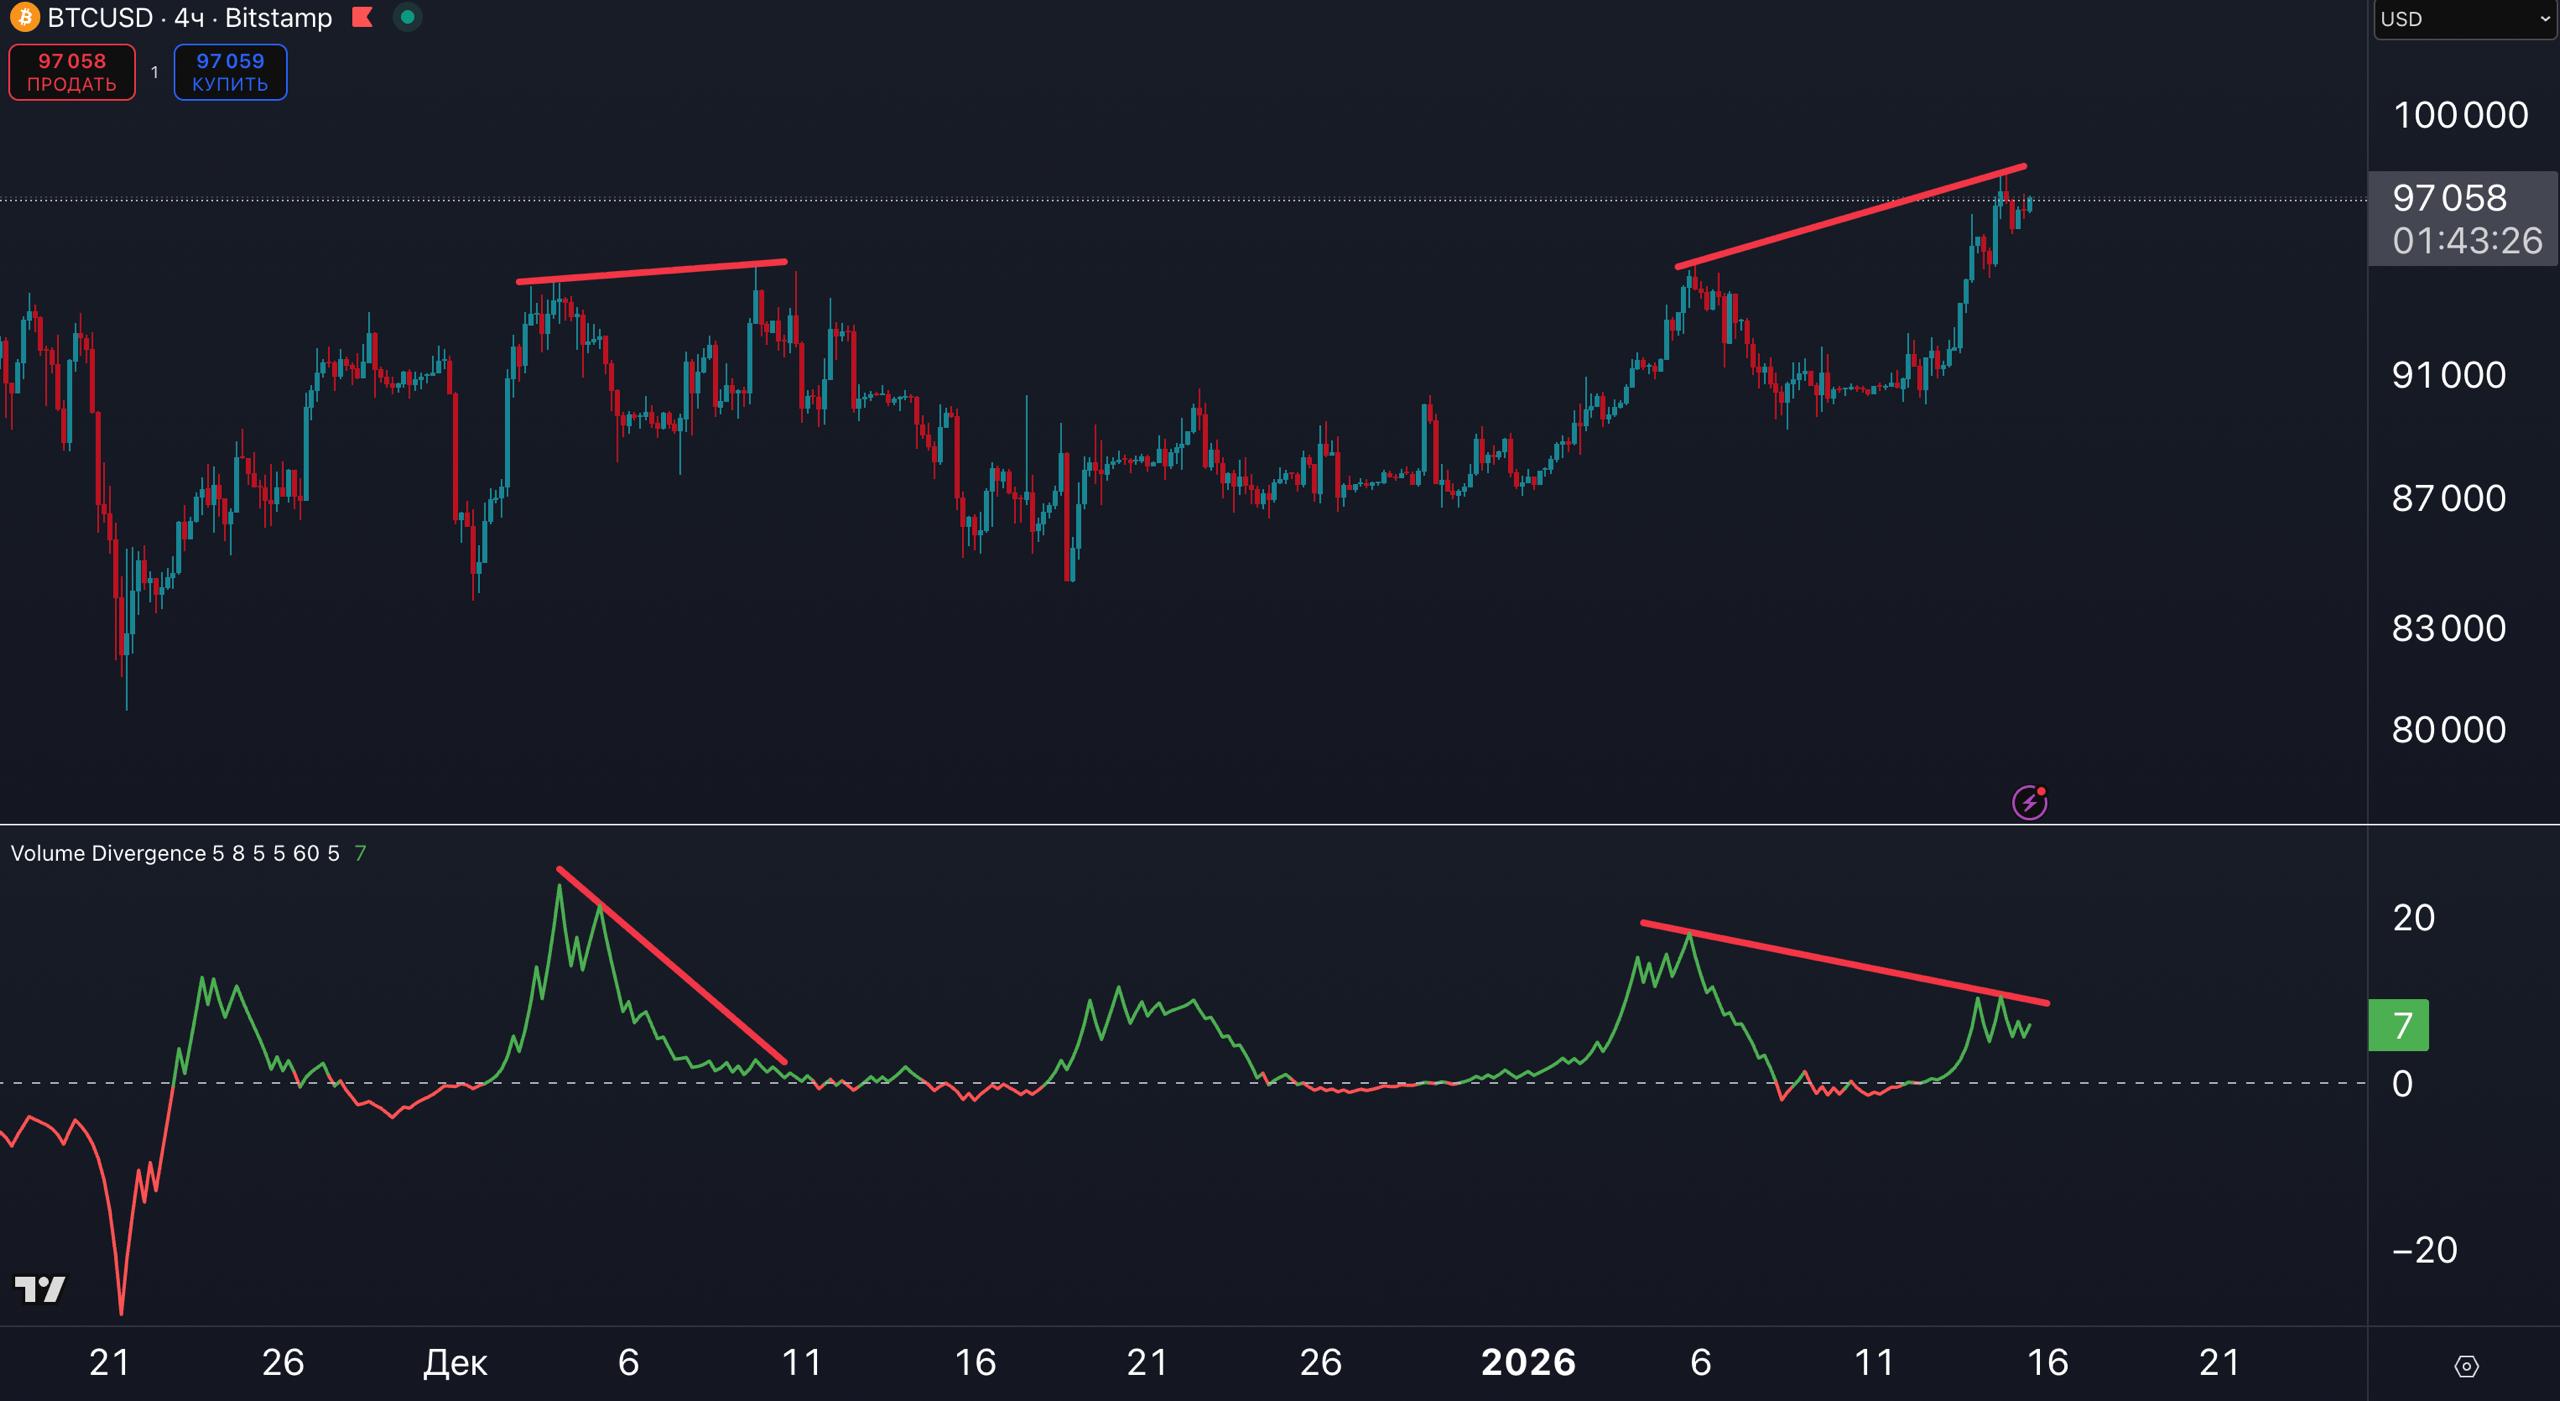Click the order quantity field showing 1

tap(154, 72)
